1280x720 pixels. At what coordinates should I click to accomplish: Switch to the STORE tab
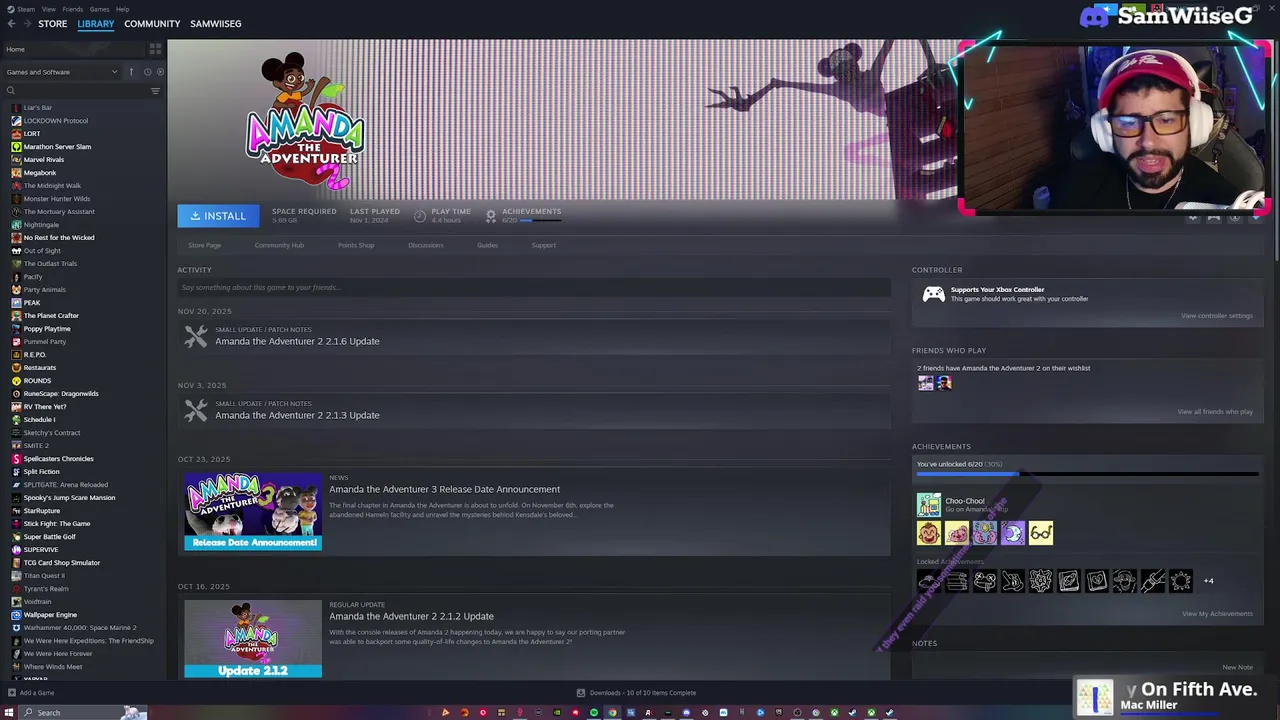click(x=52, y=23)
